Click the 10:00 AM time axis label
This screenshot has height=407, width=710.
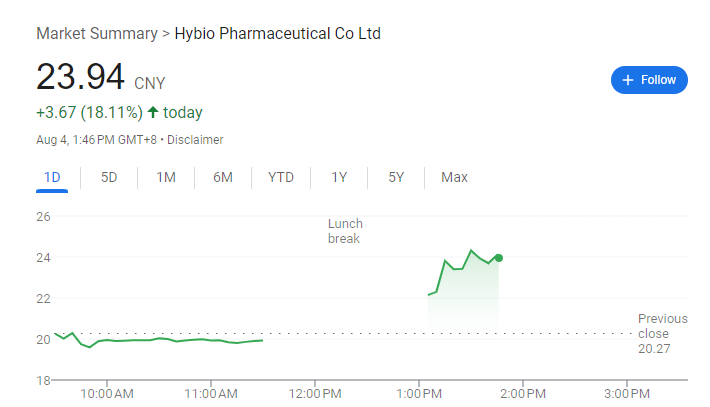click(107, 393)
